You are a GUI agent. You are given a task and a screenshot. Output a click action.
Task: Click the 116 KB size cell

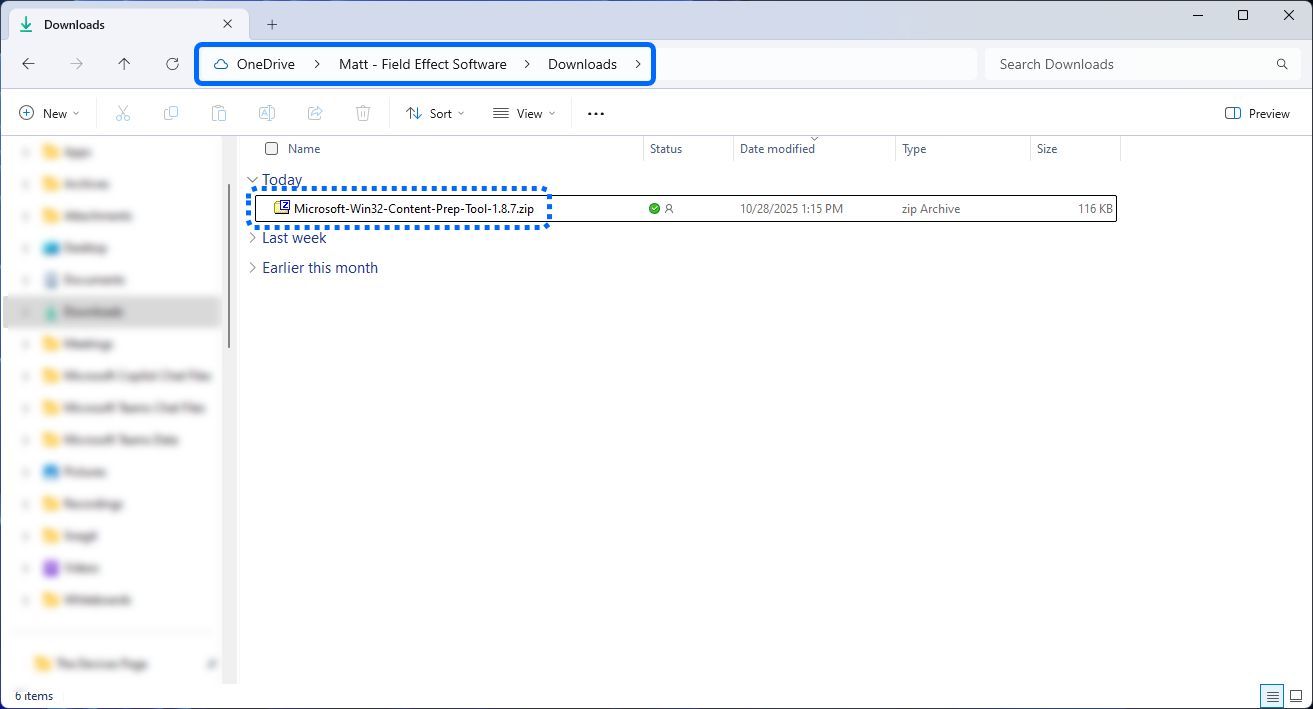[x=1095, y=209]
